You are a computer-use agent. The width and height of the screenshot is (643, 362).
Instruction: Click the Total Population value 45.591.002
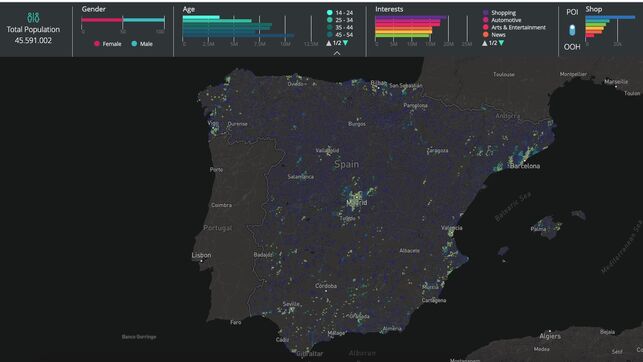(x=33, y=40)
